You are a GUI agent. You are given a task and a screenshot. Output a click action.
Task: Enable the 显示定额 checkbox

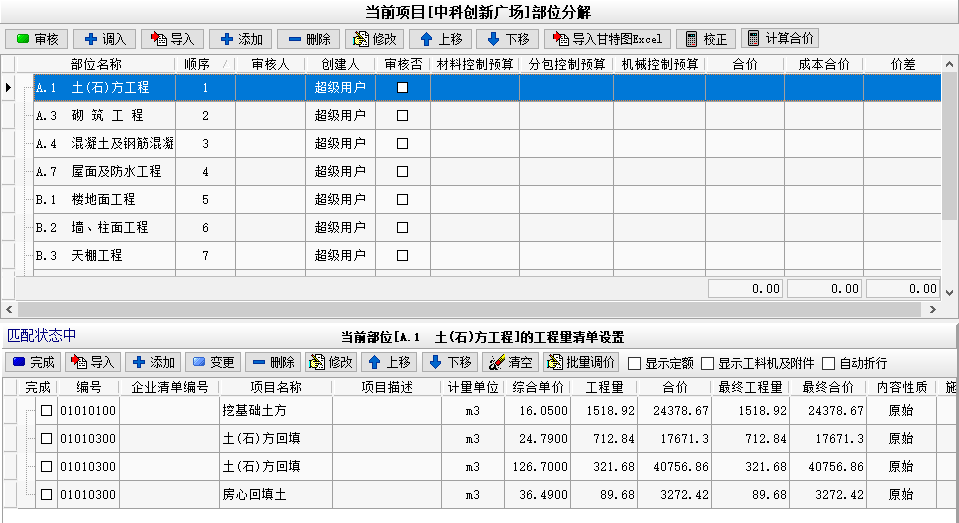click(634, 363)
